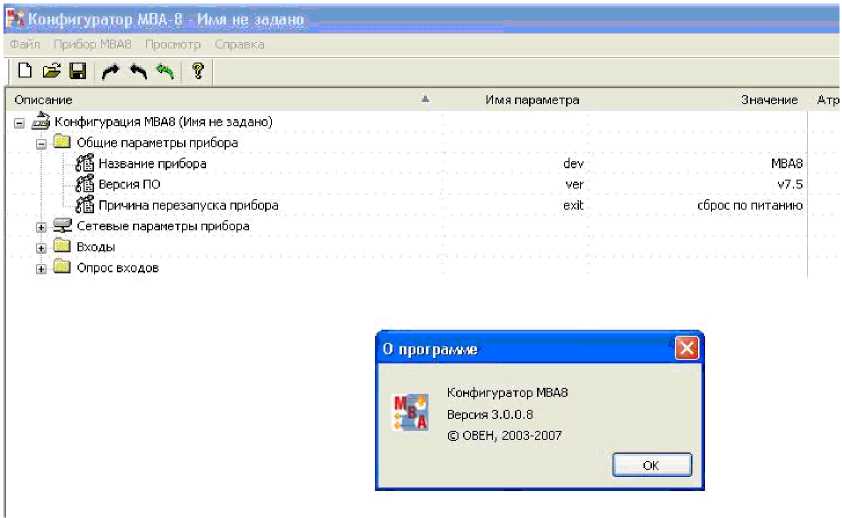The height and width of the screenshot is (518, 842).
Task: Click the parameter name exit
Action: 573,205
